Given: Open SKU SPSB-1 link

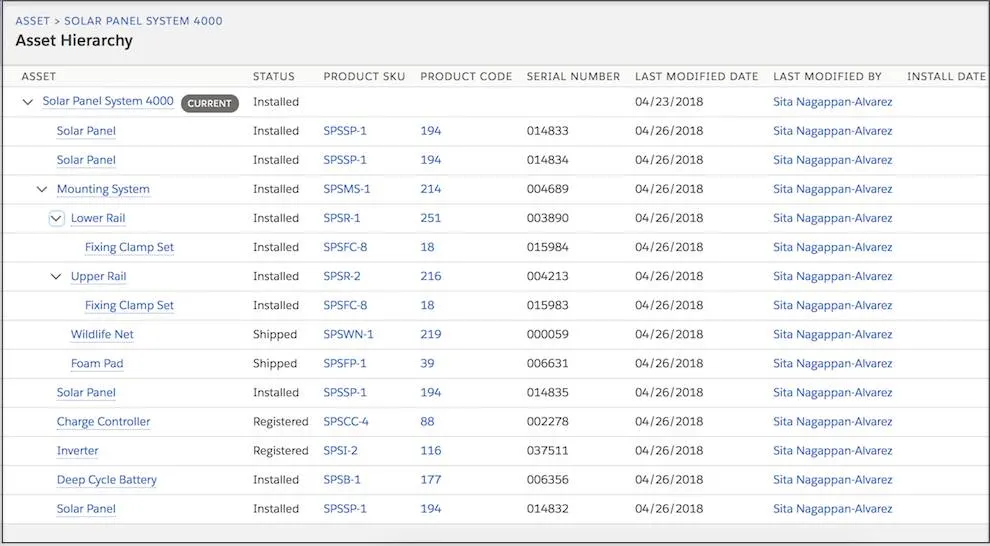Looking at the screenshot, I should coord(342,479).
